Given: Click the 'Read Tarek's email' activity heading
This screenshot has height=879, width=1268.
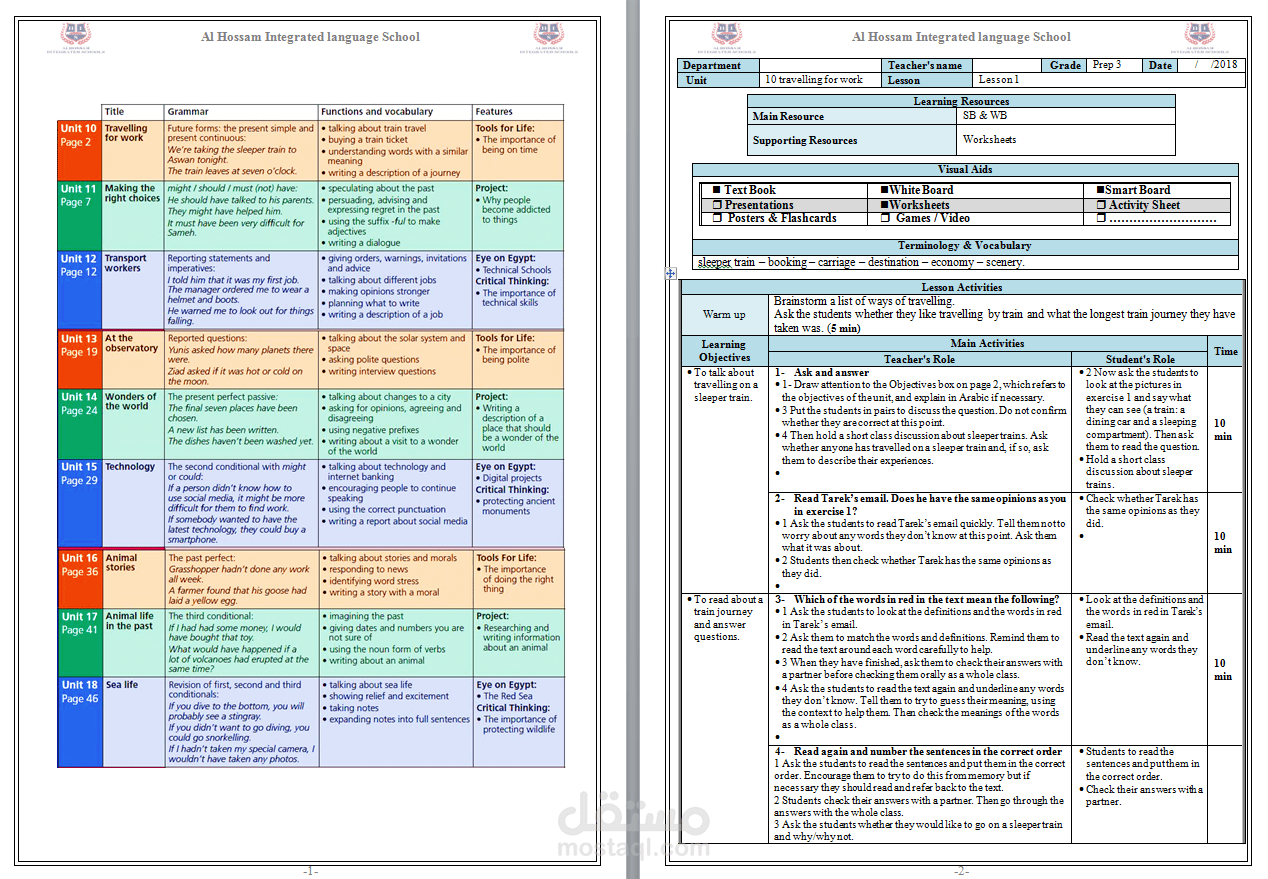Looking at the screenshot, I should click(920, 504).
